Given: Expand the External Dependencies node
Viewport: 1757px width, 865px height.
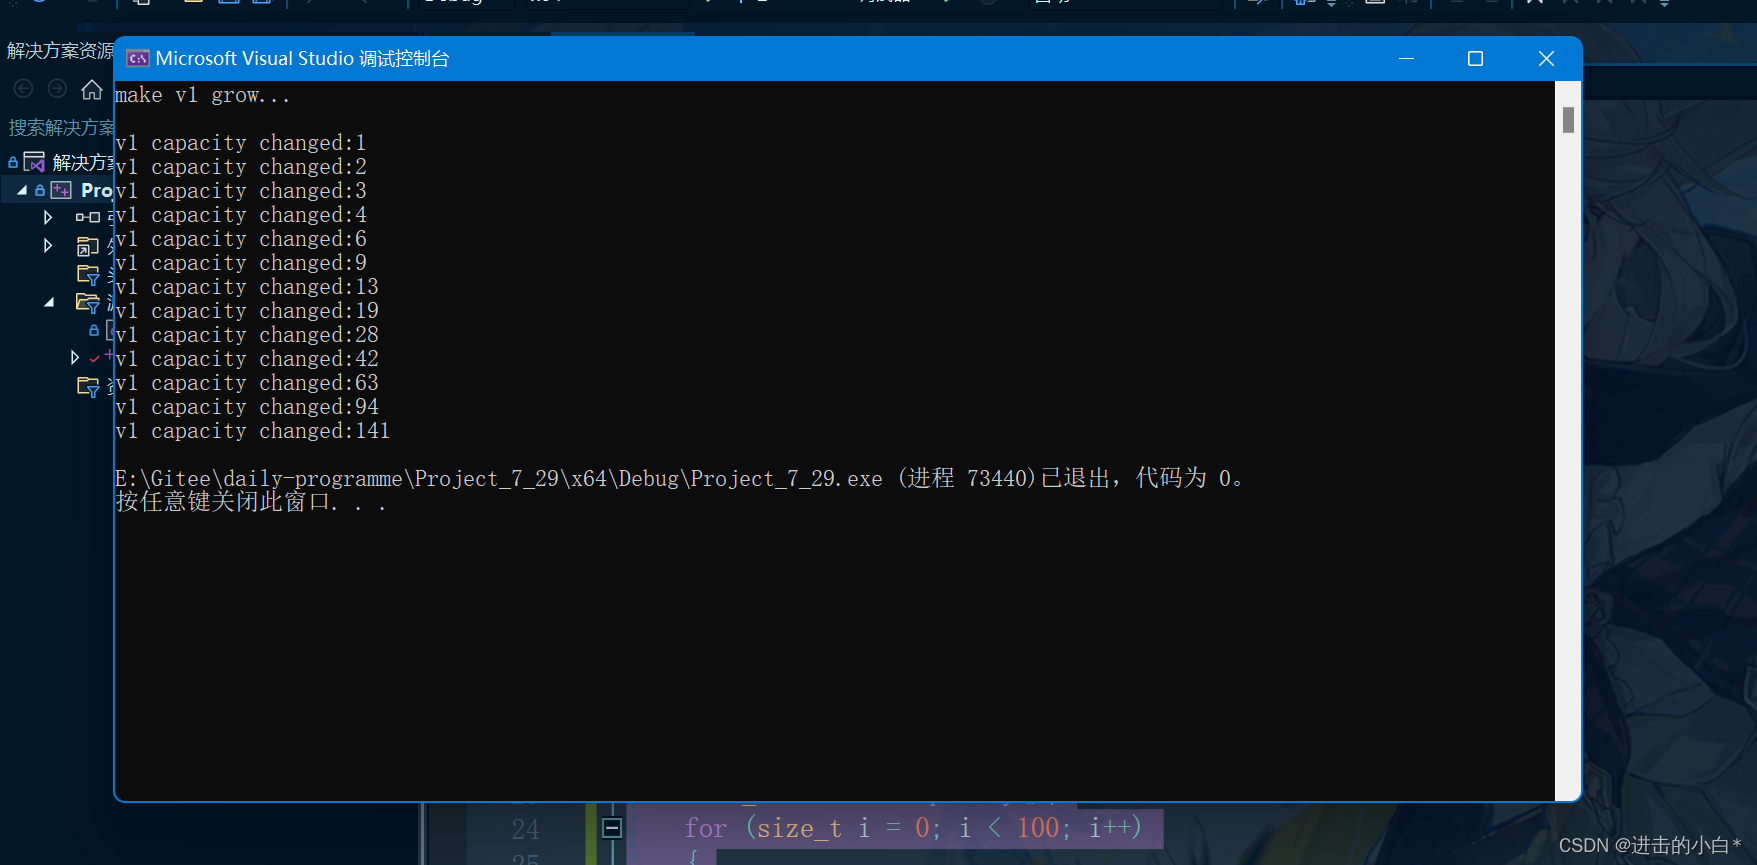Looking at the screenshot, I should (x=48, y=245).
